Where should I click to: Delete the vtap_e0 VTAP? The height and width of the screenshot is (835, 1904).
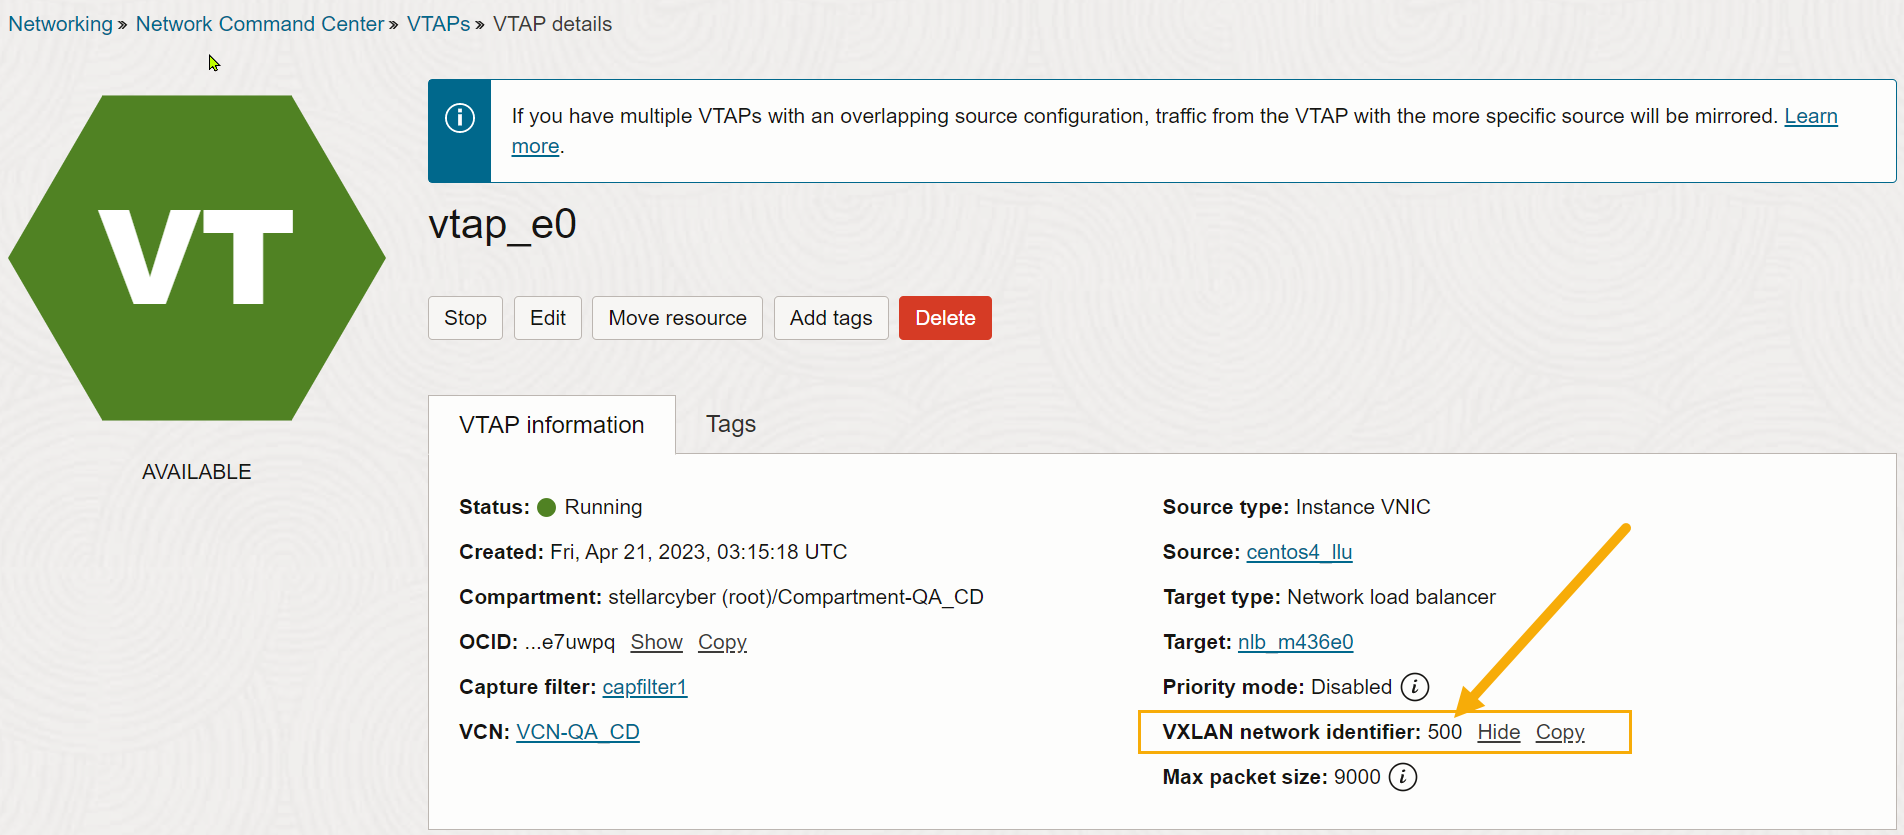944,318
